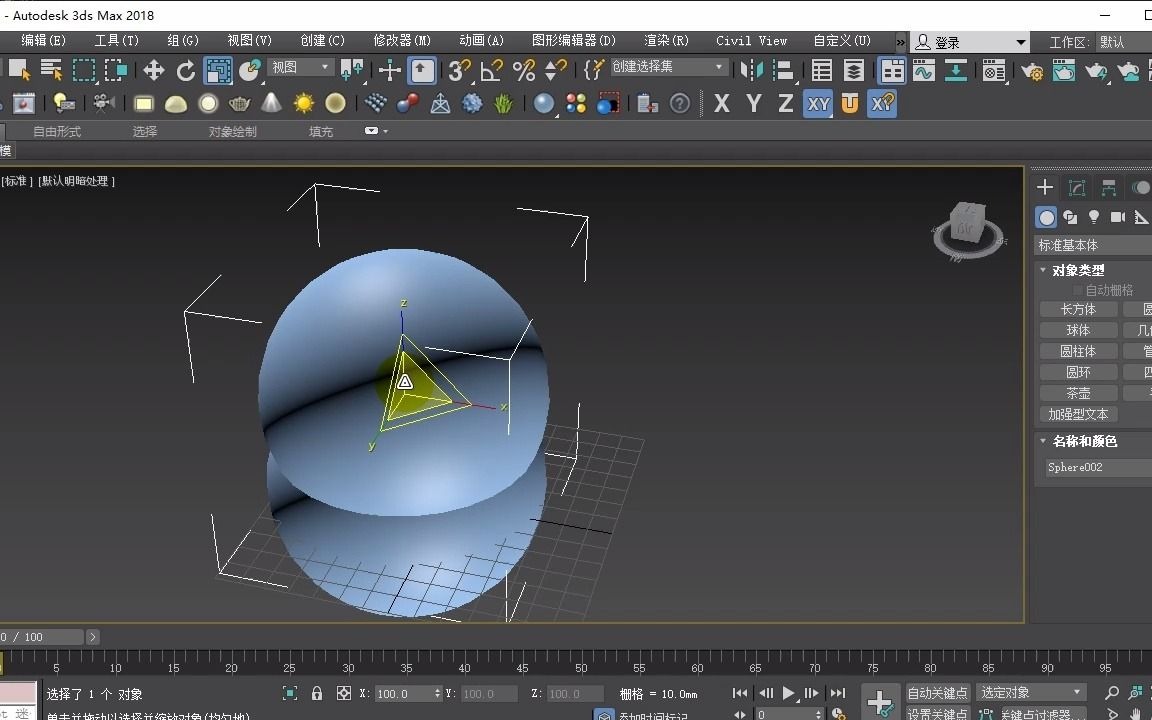Screen dimensions: 1152x720
Task: Open the 渲染 menu
Action: pos(664,41)
